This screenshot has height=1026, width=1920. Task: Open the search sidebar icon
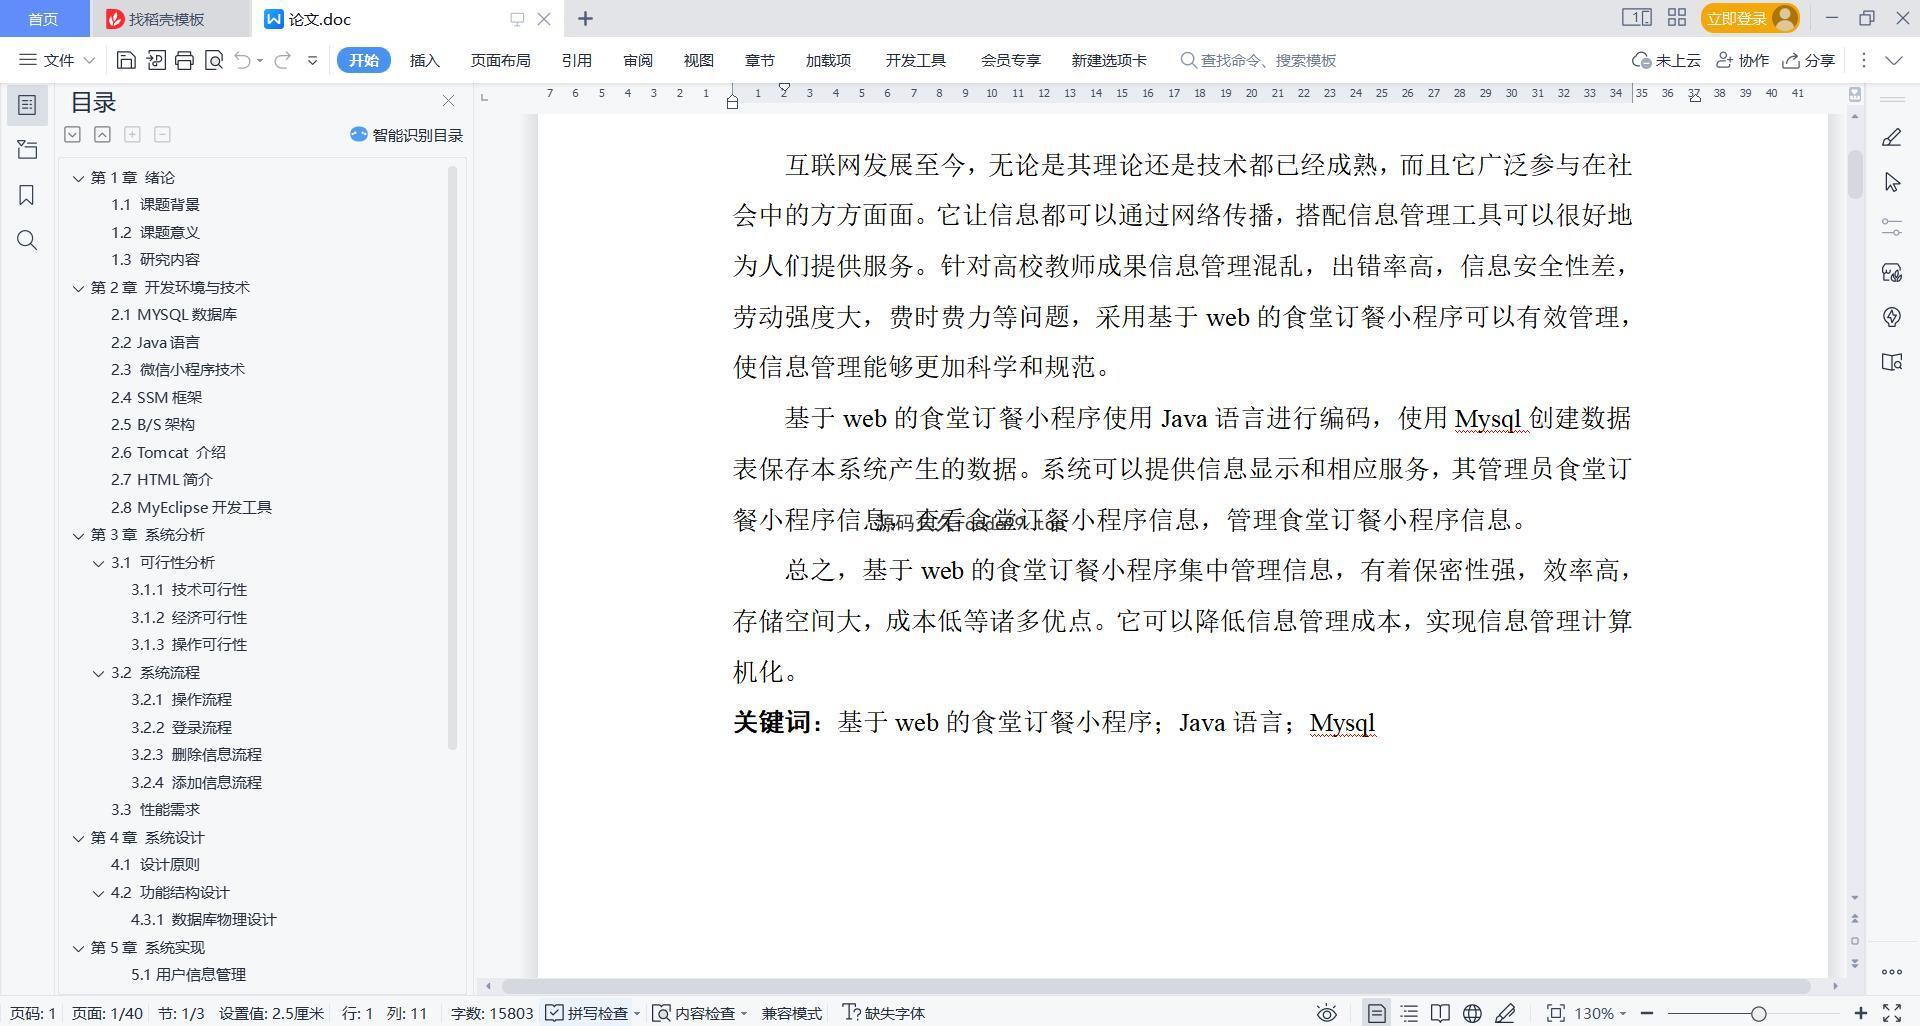27,240
